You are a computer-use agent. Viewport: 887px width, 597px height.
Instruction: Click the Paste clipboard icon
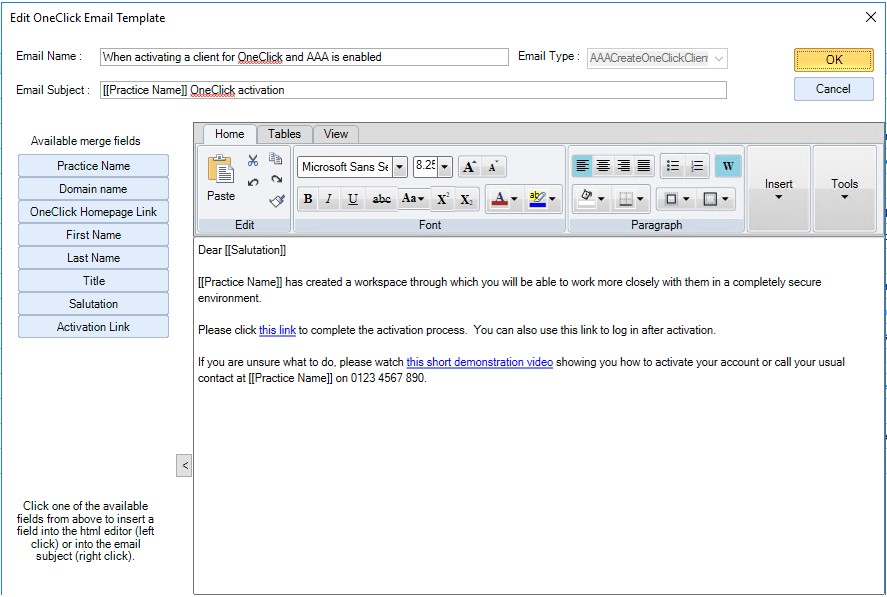[221, 169]
